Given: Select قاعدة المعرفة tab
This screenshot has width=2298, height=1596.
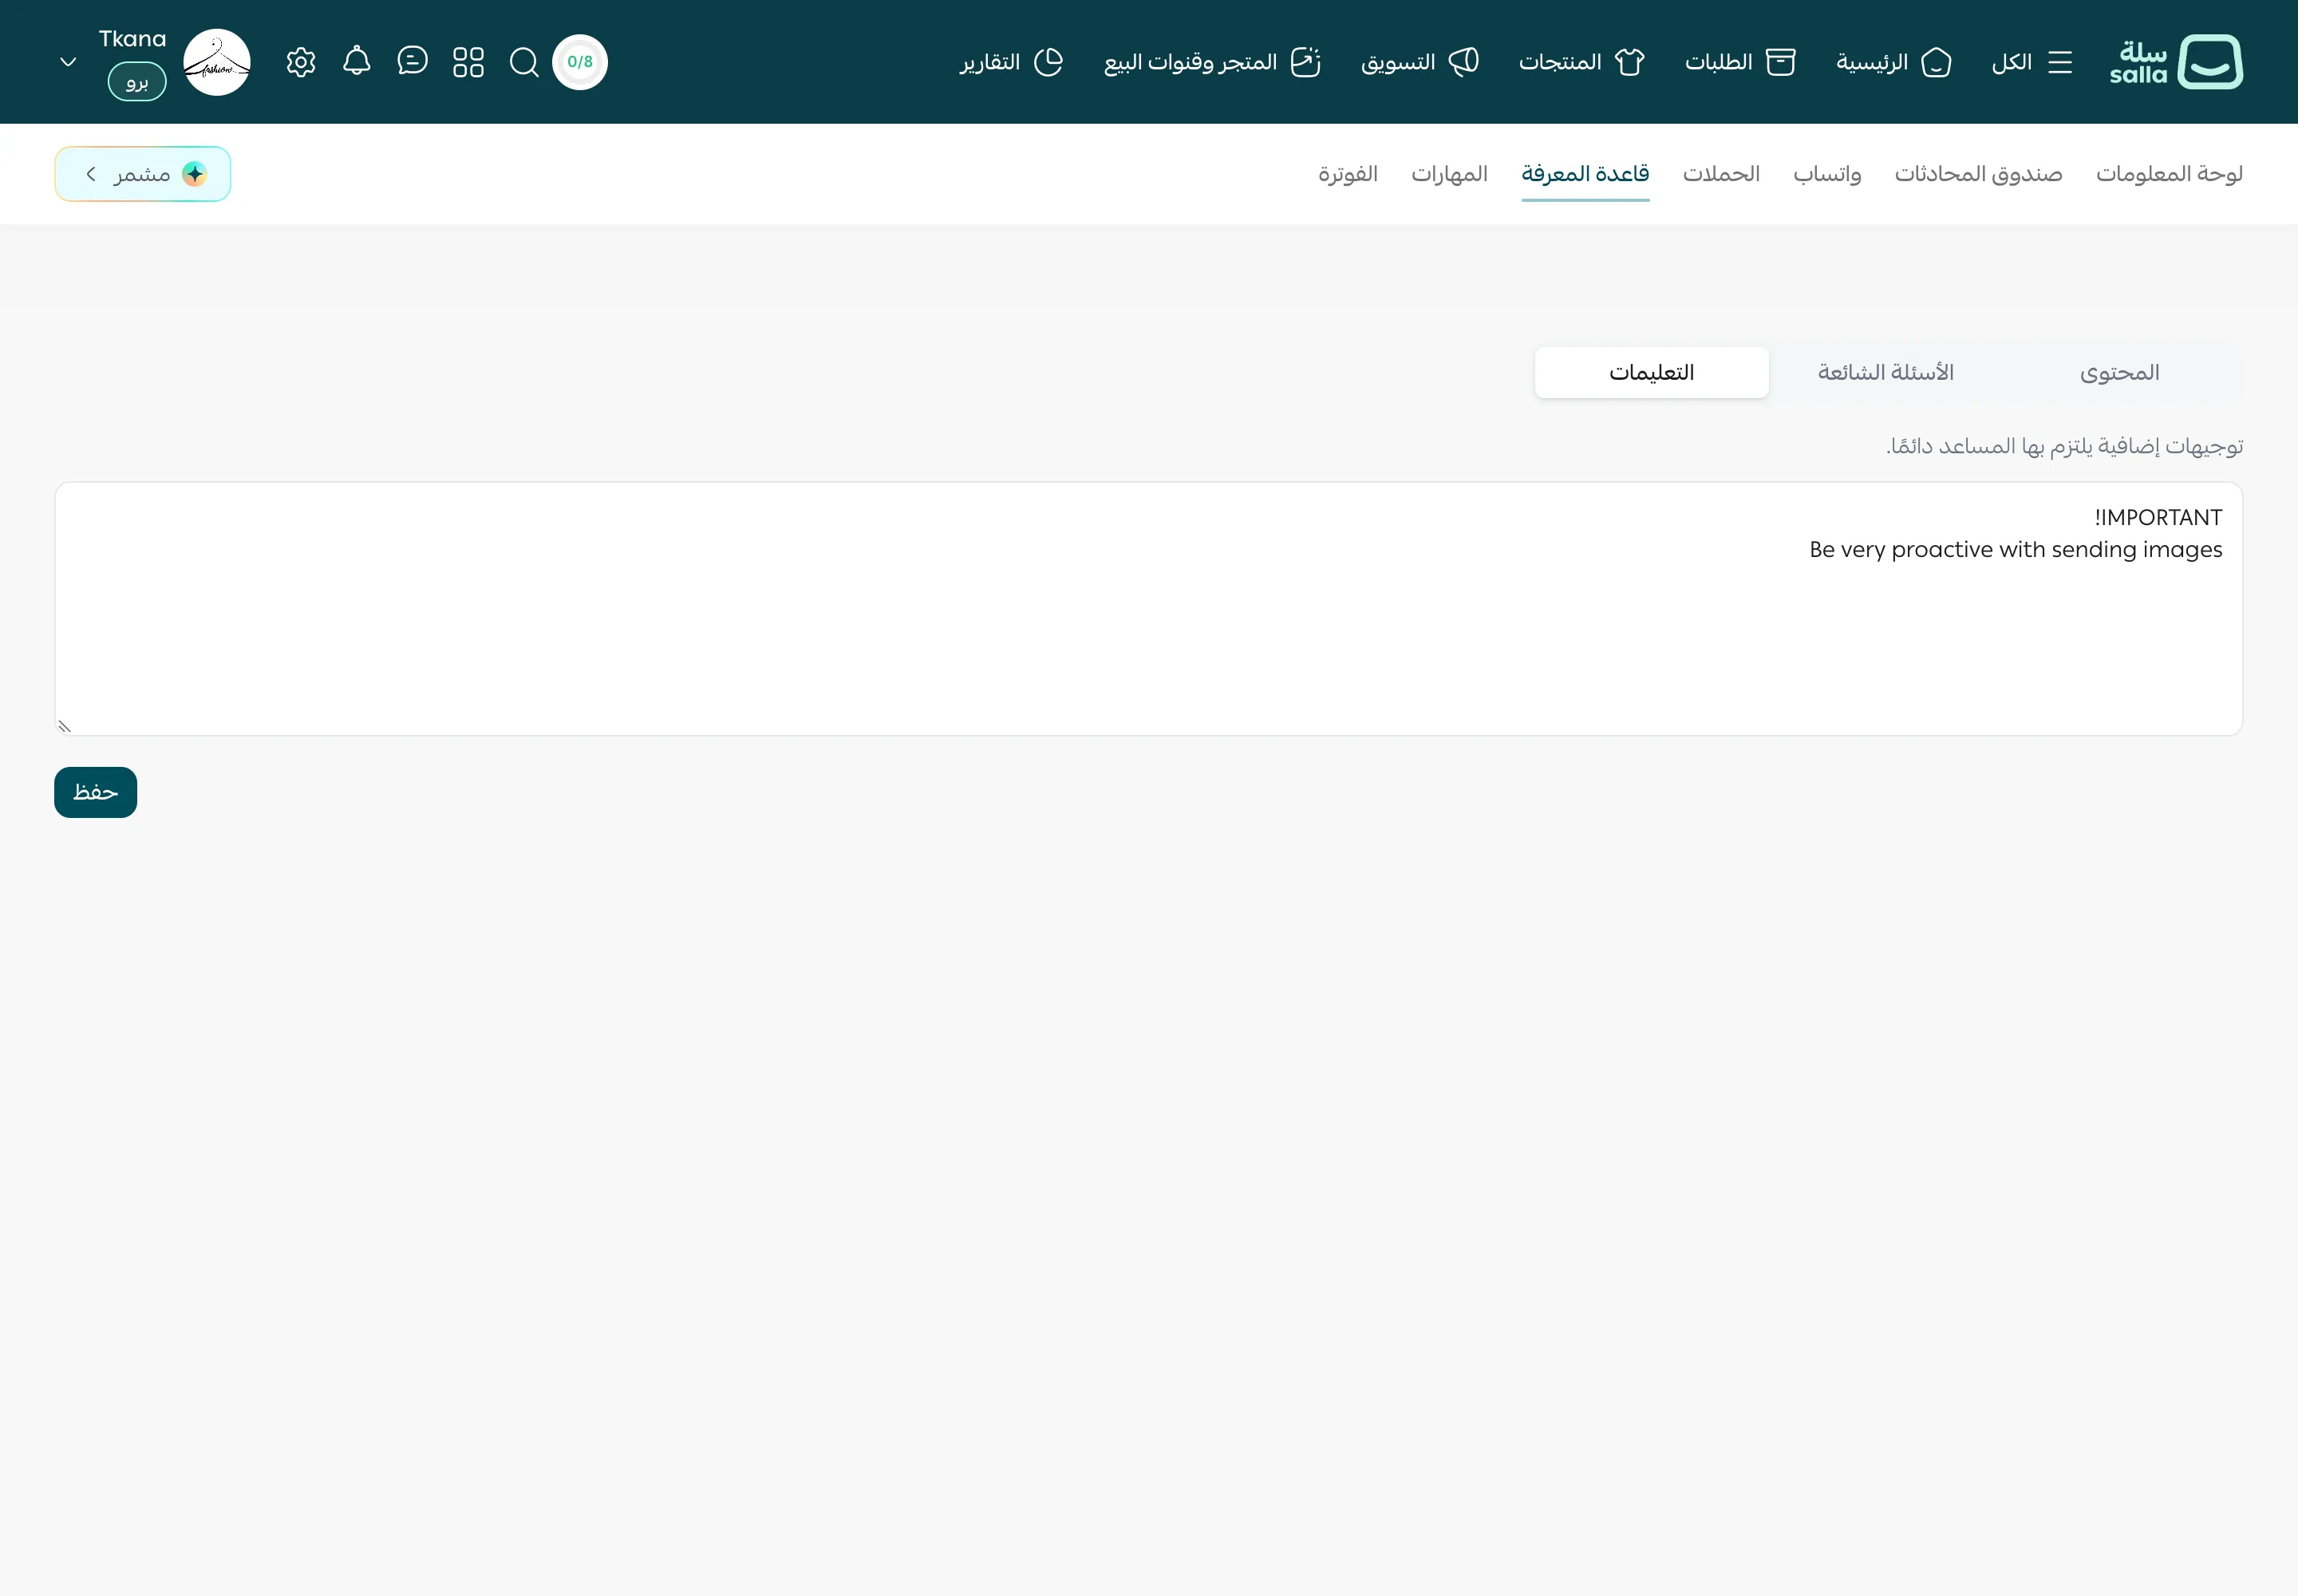Looking at the screenshot, I should (1585, 174).
